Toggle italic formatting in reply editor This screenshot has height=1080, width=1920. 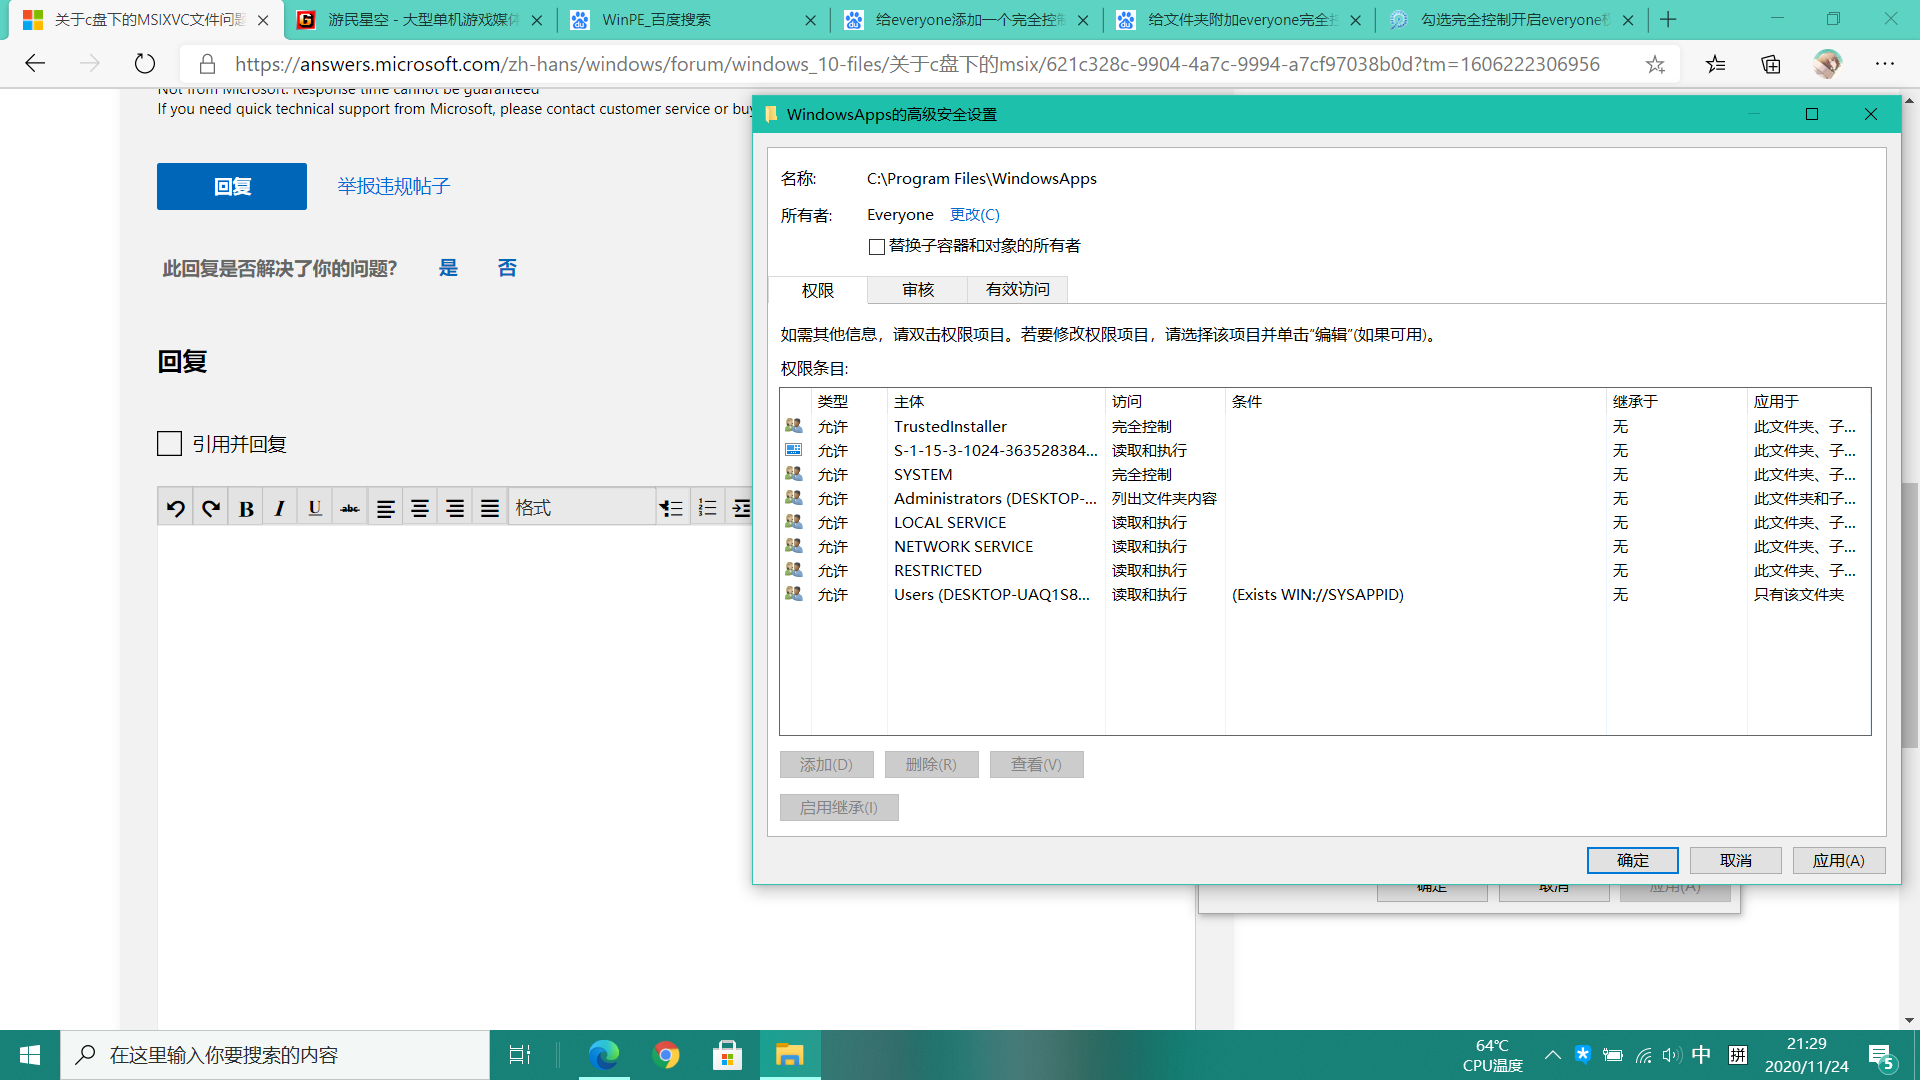tap(280, 508)
